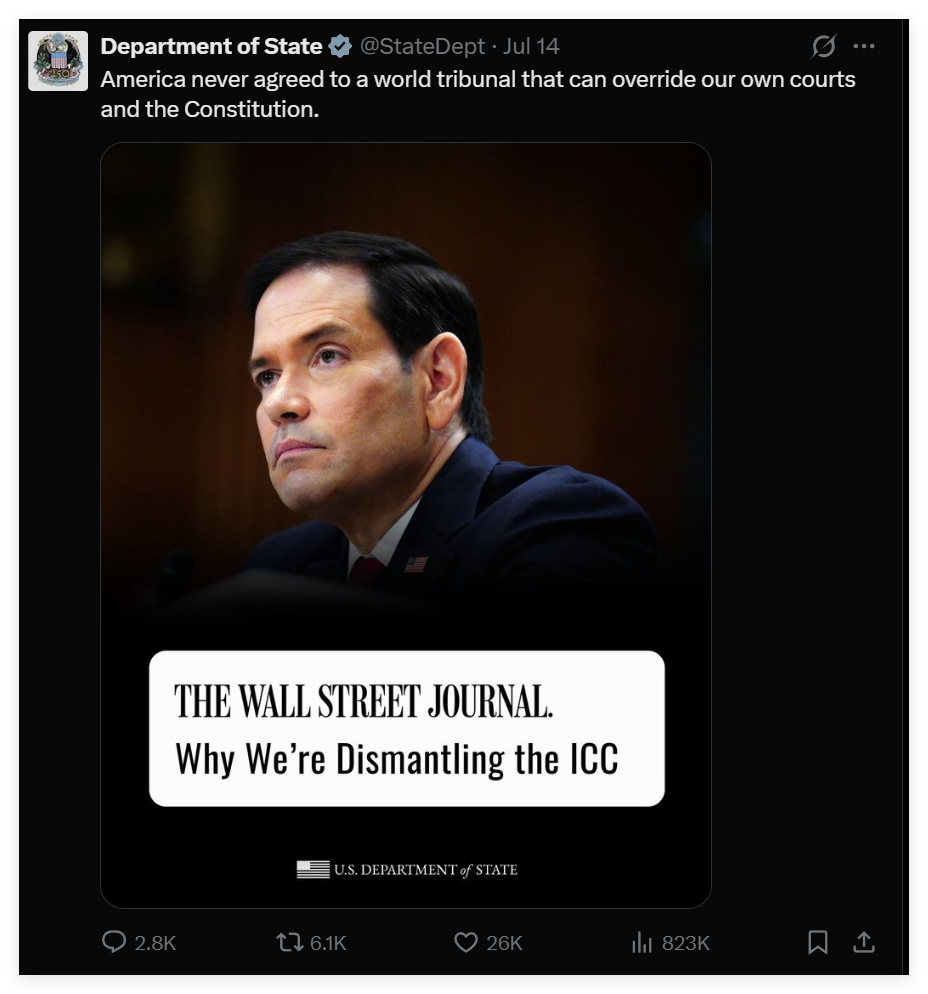Click the Department of State display name
This screenshot has width=928, height=994.
(211, 46)
